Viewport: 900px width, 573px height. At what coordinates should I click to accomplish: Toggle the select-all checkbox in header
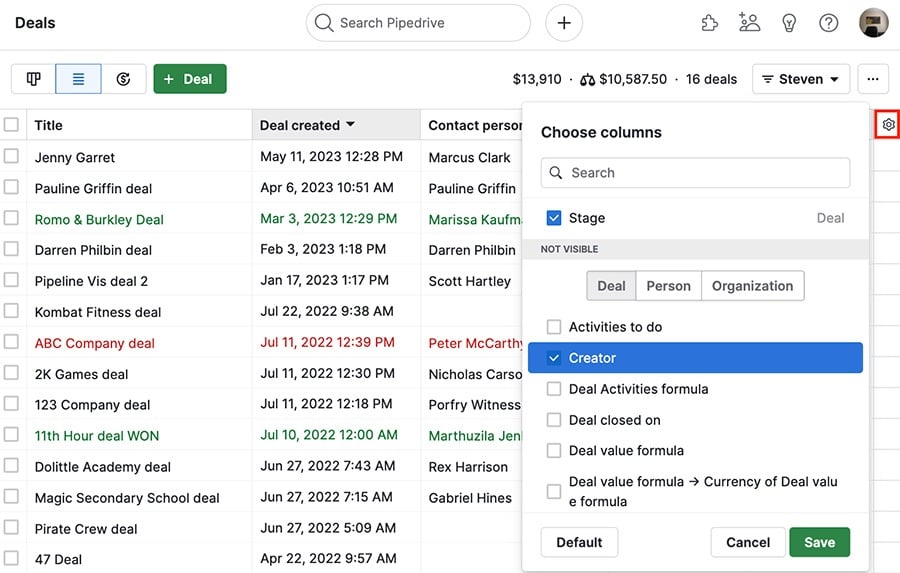[11, 125]
